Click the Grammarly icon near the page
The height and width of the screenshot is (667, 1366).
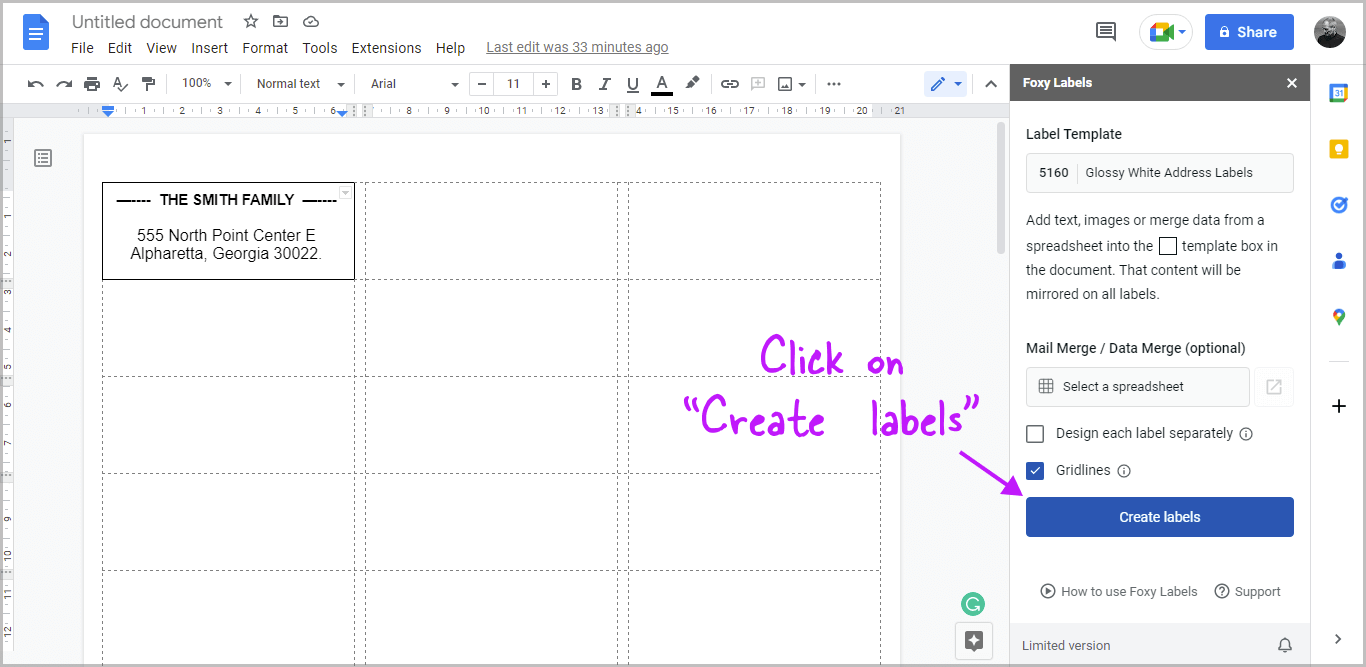973,604
